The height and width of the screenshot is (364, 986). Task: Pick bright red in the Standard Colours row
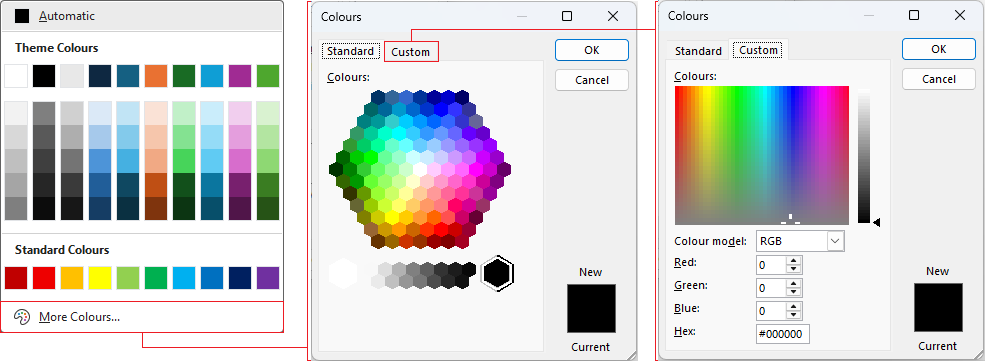[44, 278]
